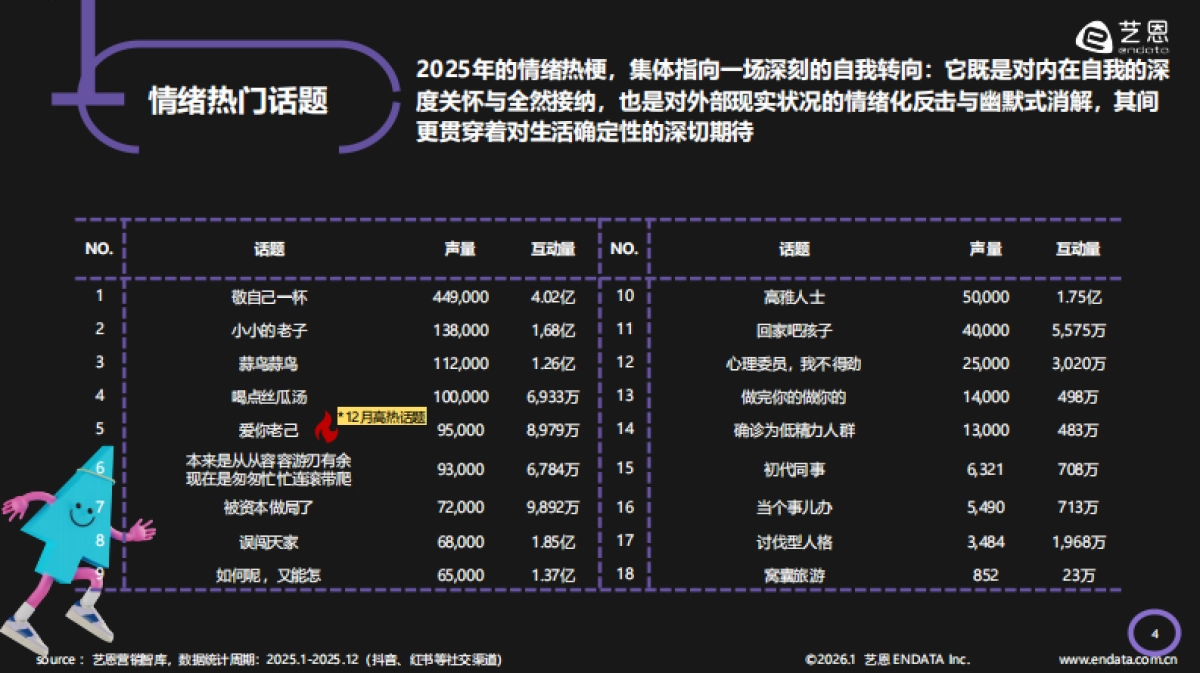
Task: Expand the row for 窝囊旅游
Action: point(795,572)
